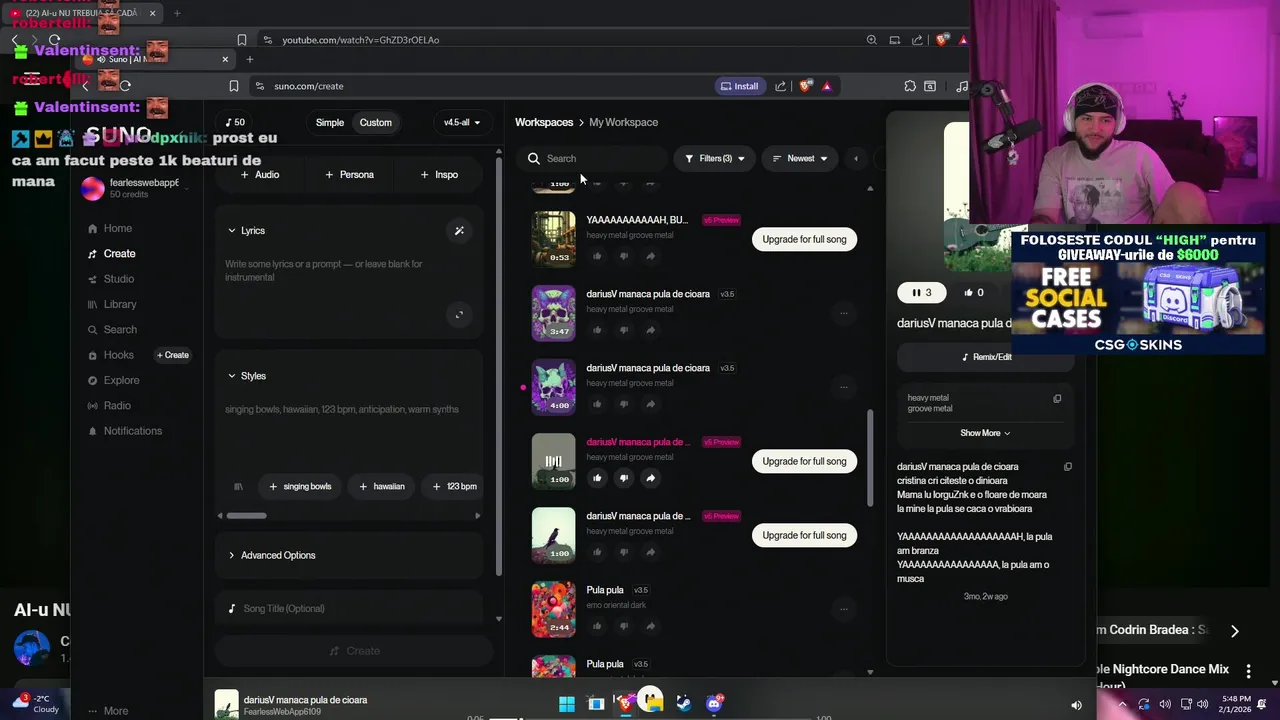Pause playback with the detail panel pause button
This screenshot has height=720, width=1280.
(921, 293)
